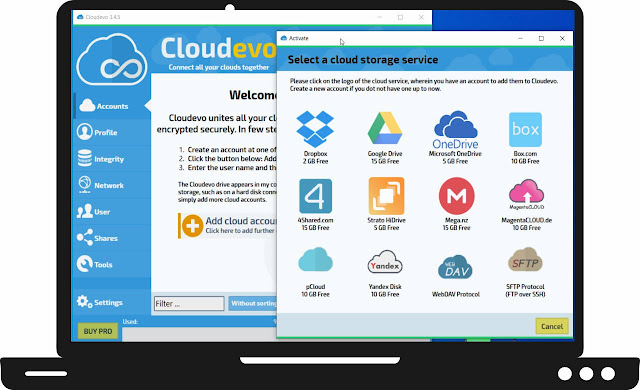
Task: Click the '15 GB Free' text under Google Drive
Action: pos(385,161)
